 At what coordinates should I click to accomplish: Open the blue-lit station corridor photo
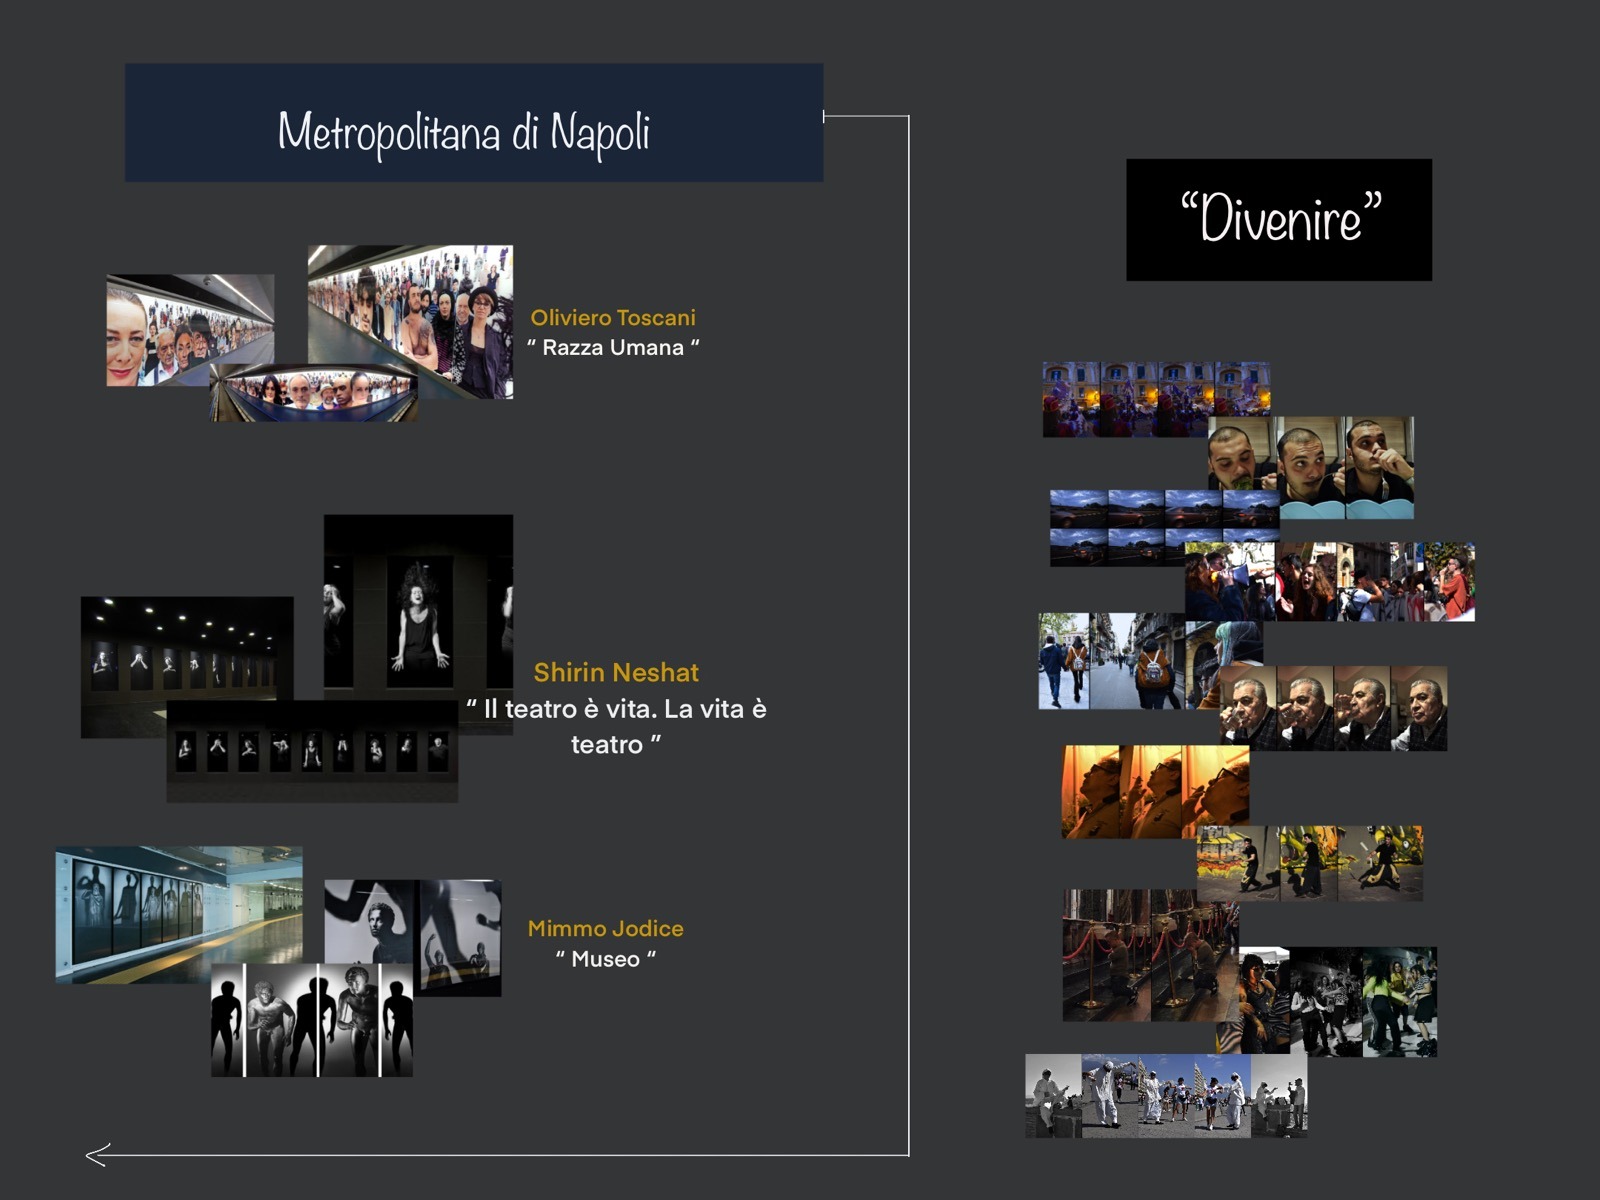pyautogui.click(x=179, y=915)
